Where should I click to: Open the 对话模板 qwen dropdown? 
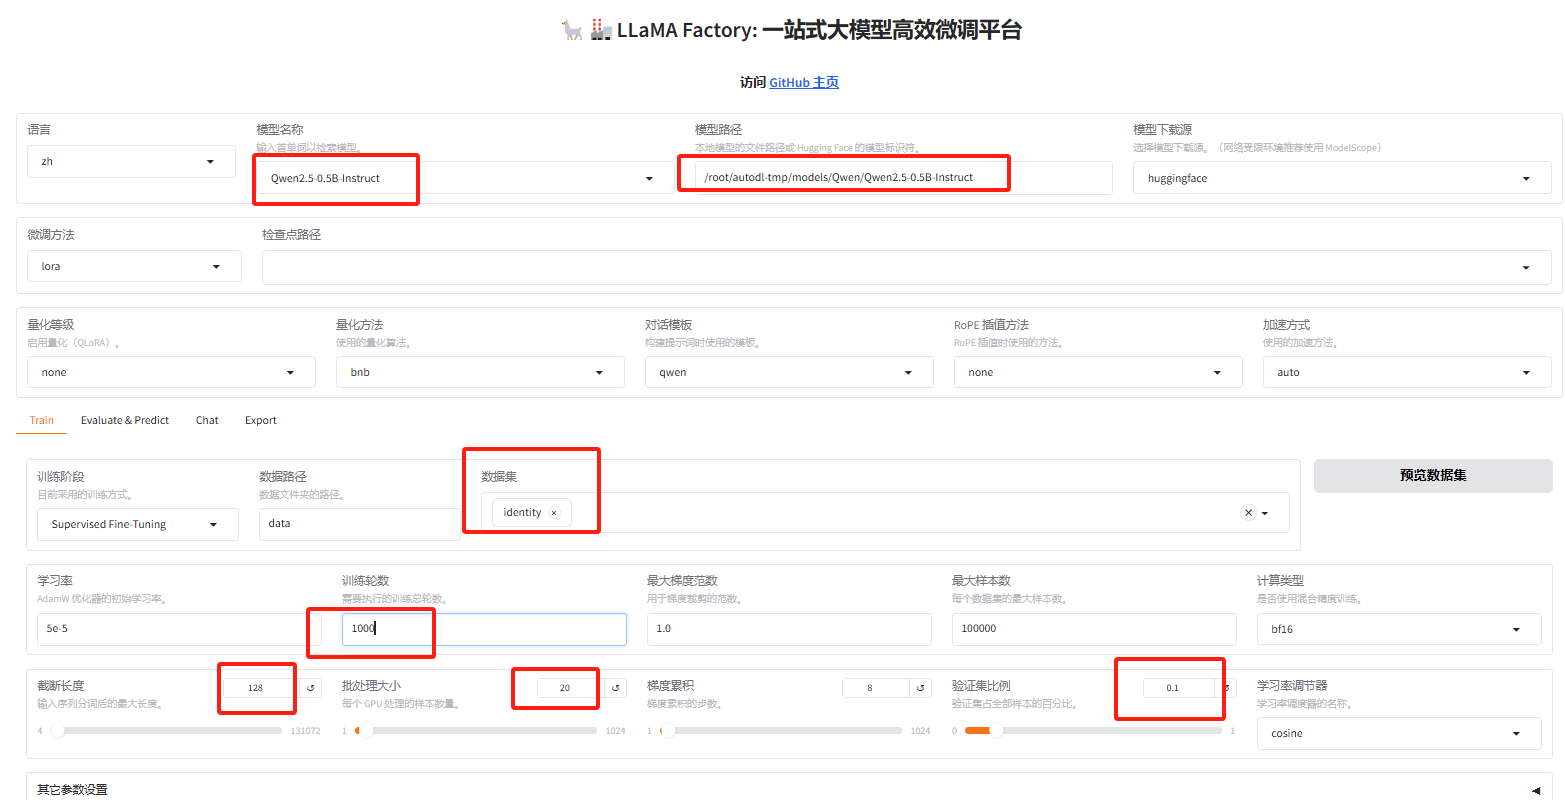tap(789, 372)
